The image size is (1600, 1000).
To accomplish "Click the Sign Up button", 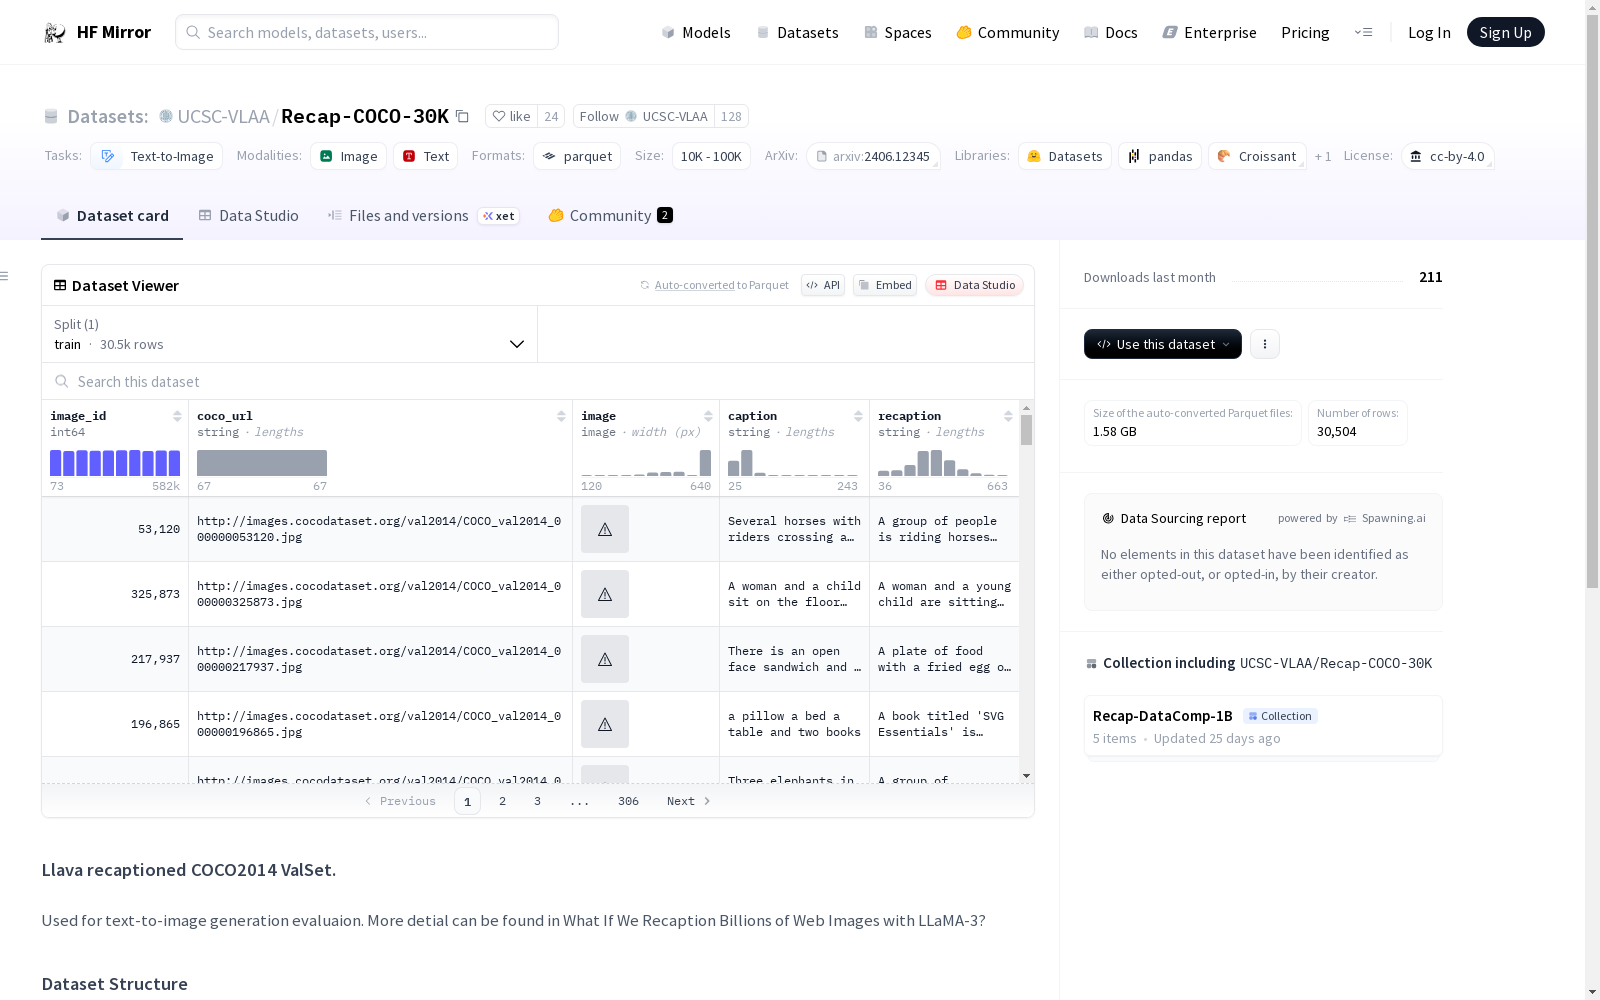I will tap(1506, 32).
